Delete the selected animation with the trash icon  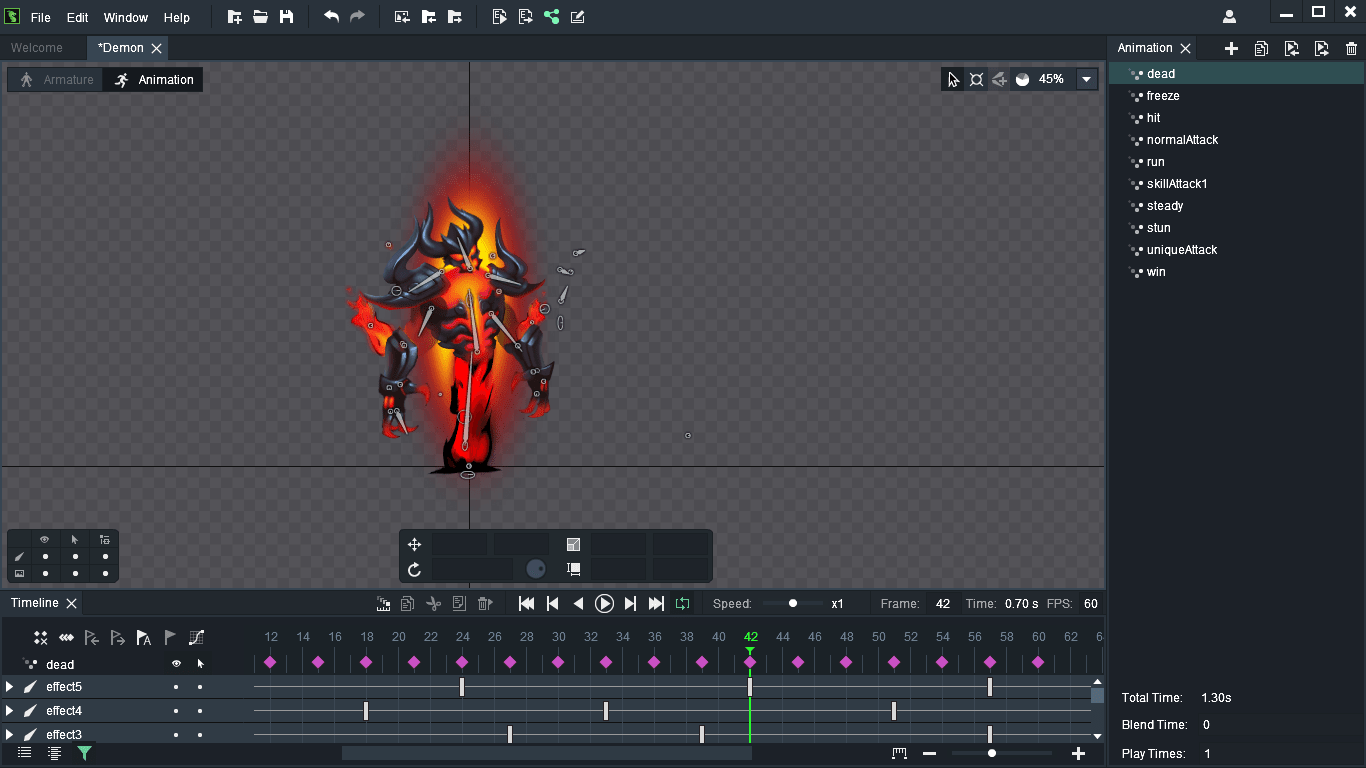click(1351, 48)
